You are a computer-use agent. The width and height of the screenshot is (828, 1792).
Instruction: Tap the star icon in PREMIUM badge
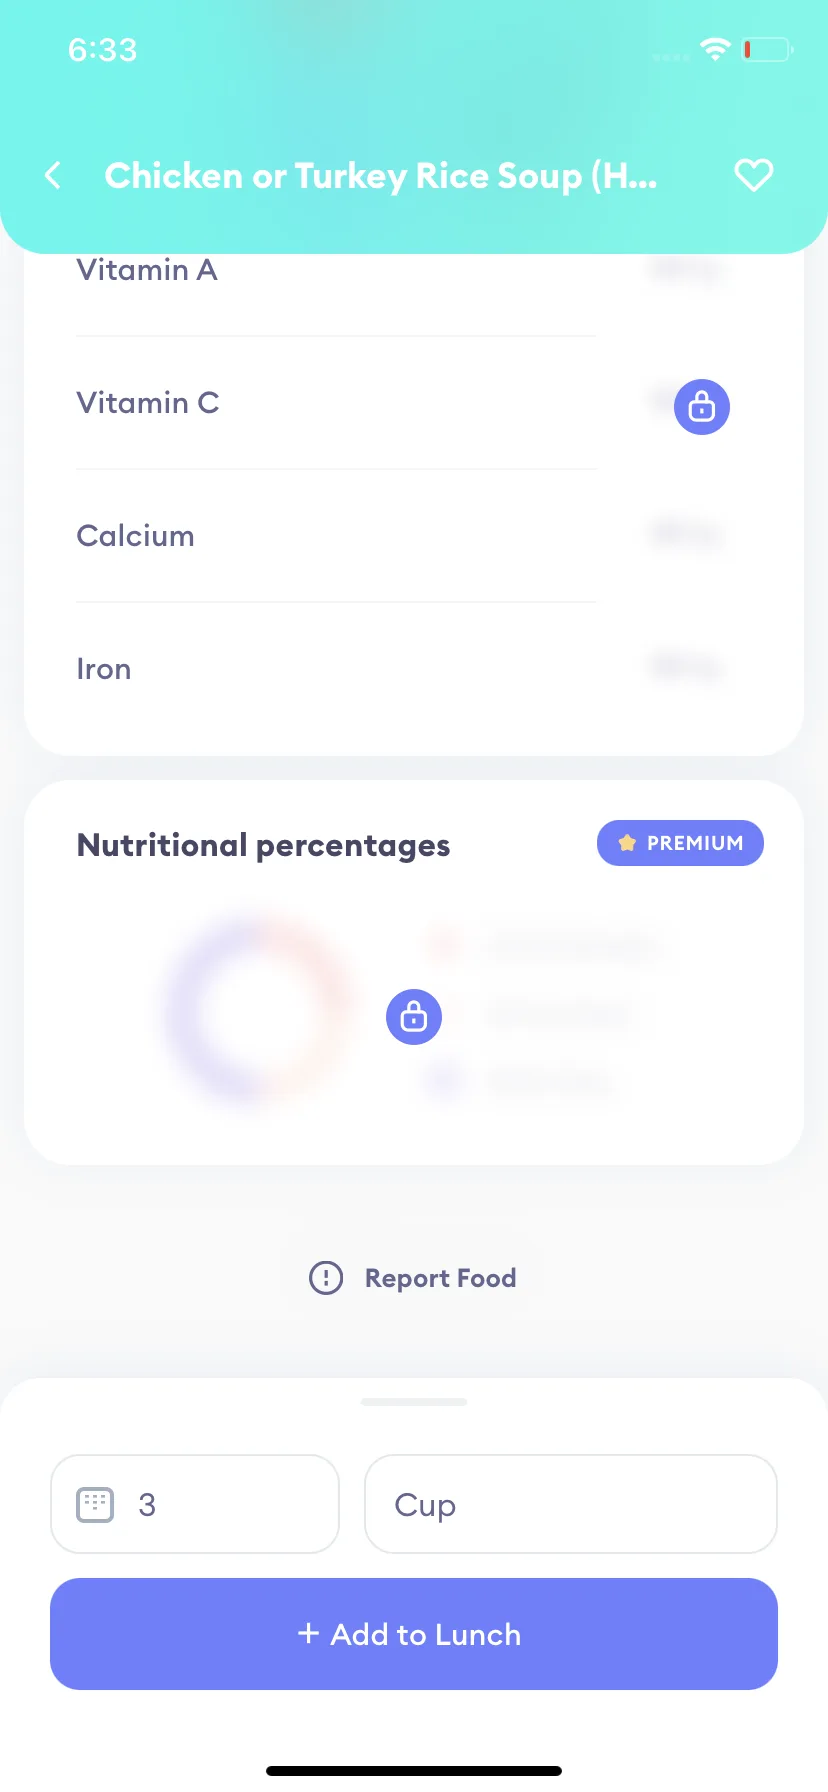coord(627,843)
